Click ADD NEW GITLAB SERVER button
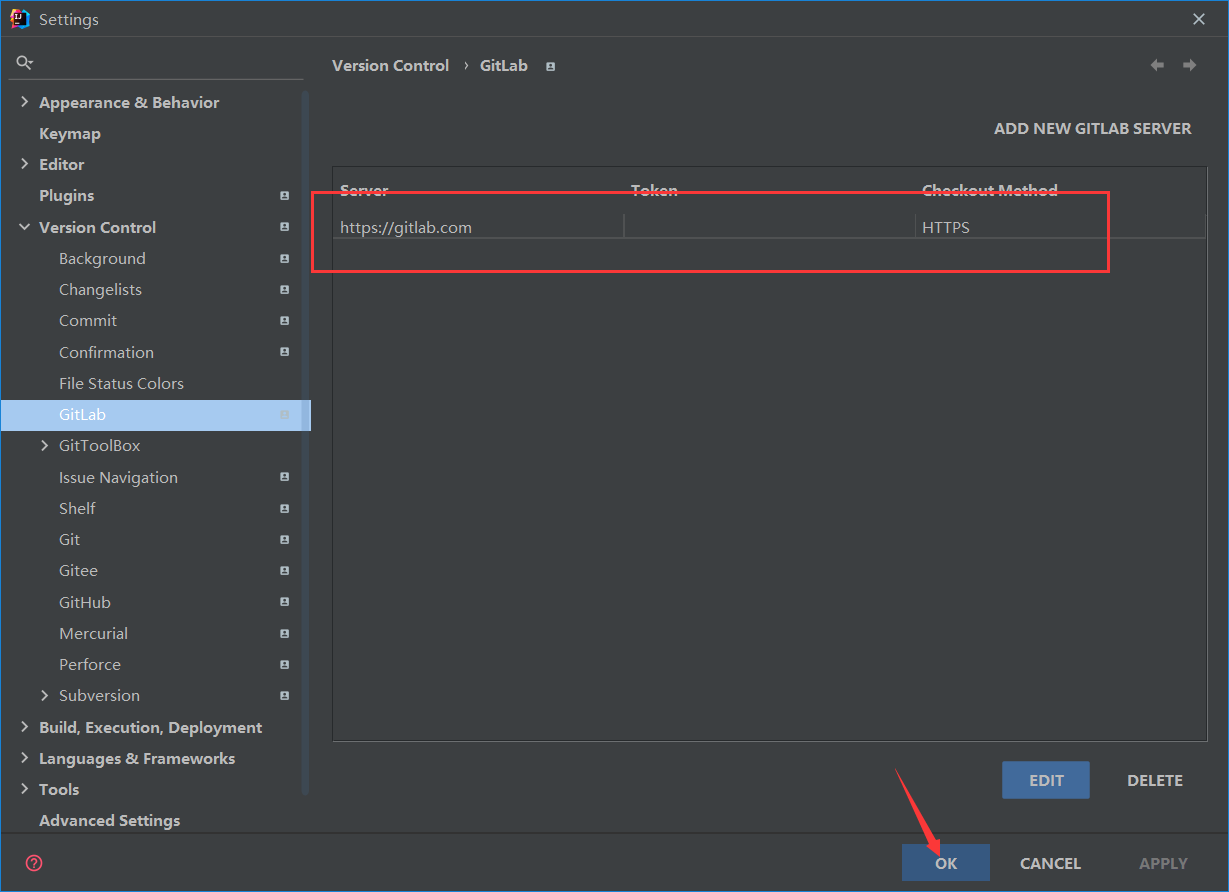1229x892 pixels. click(x=1093, y=129)
